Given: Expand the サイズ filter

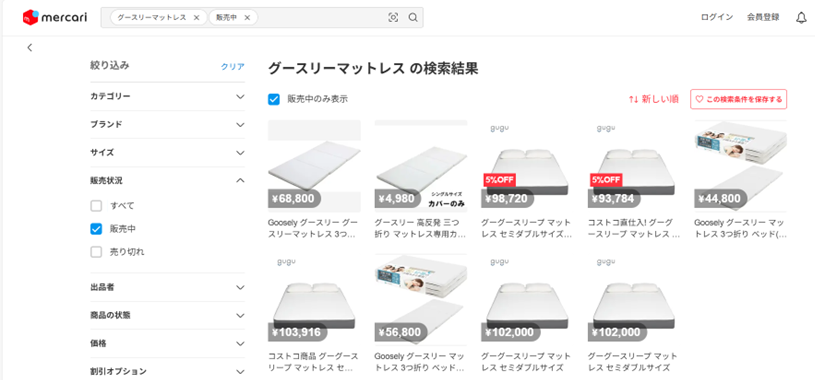Looking at the screenshot, I should pos(167,153).
